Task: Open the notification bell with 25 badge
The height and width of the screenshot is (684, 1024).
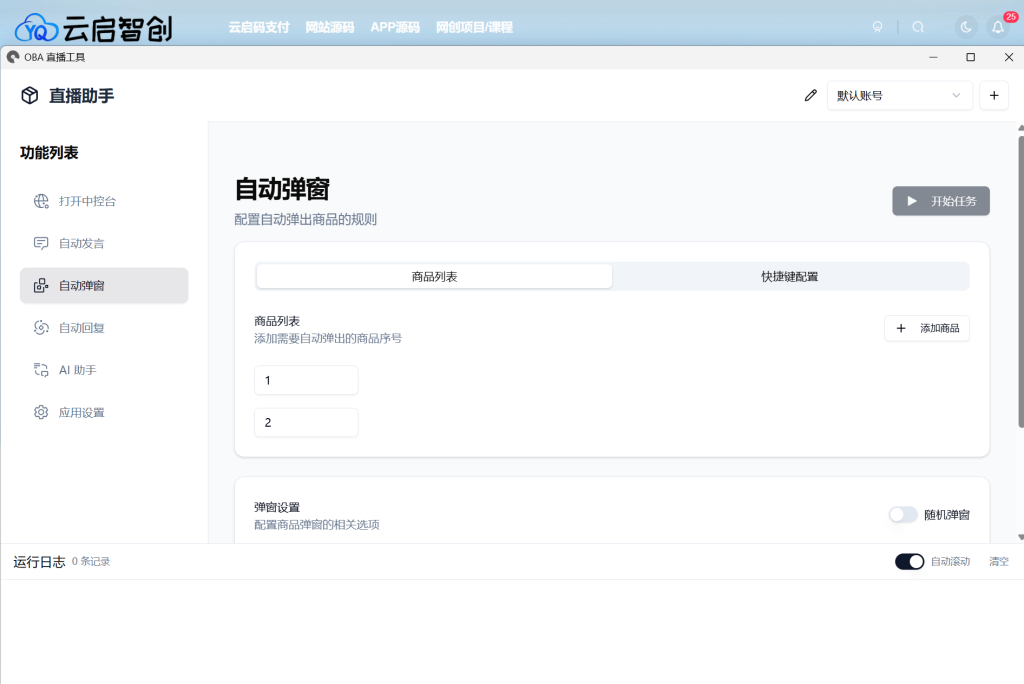Action: coord(997,27)
